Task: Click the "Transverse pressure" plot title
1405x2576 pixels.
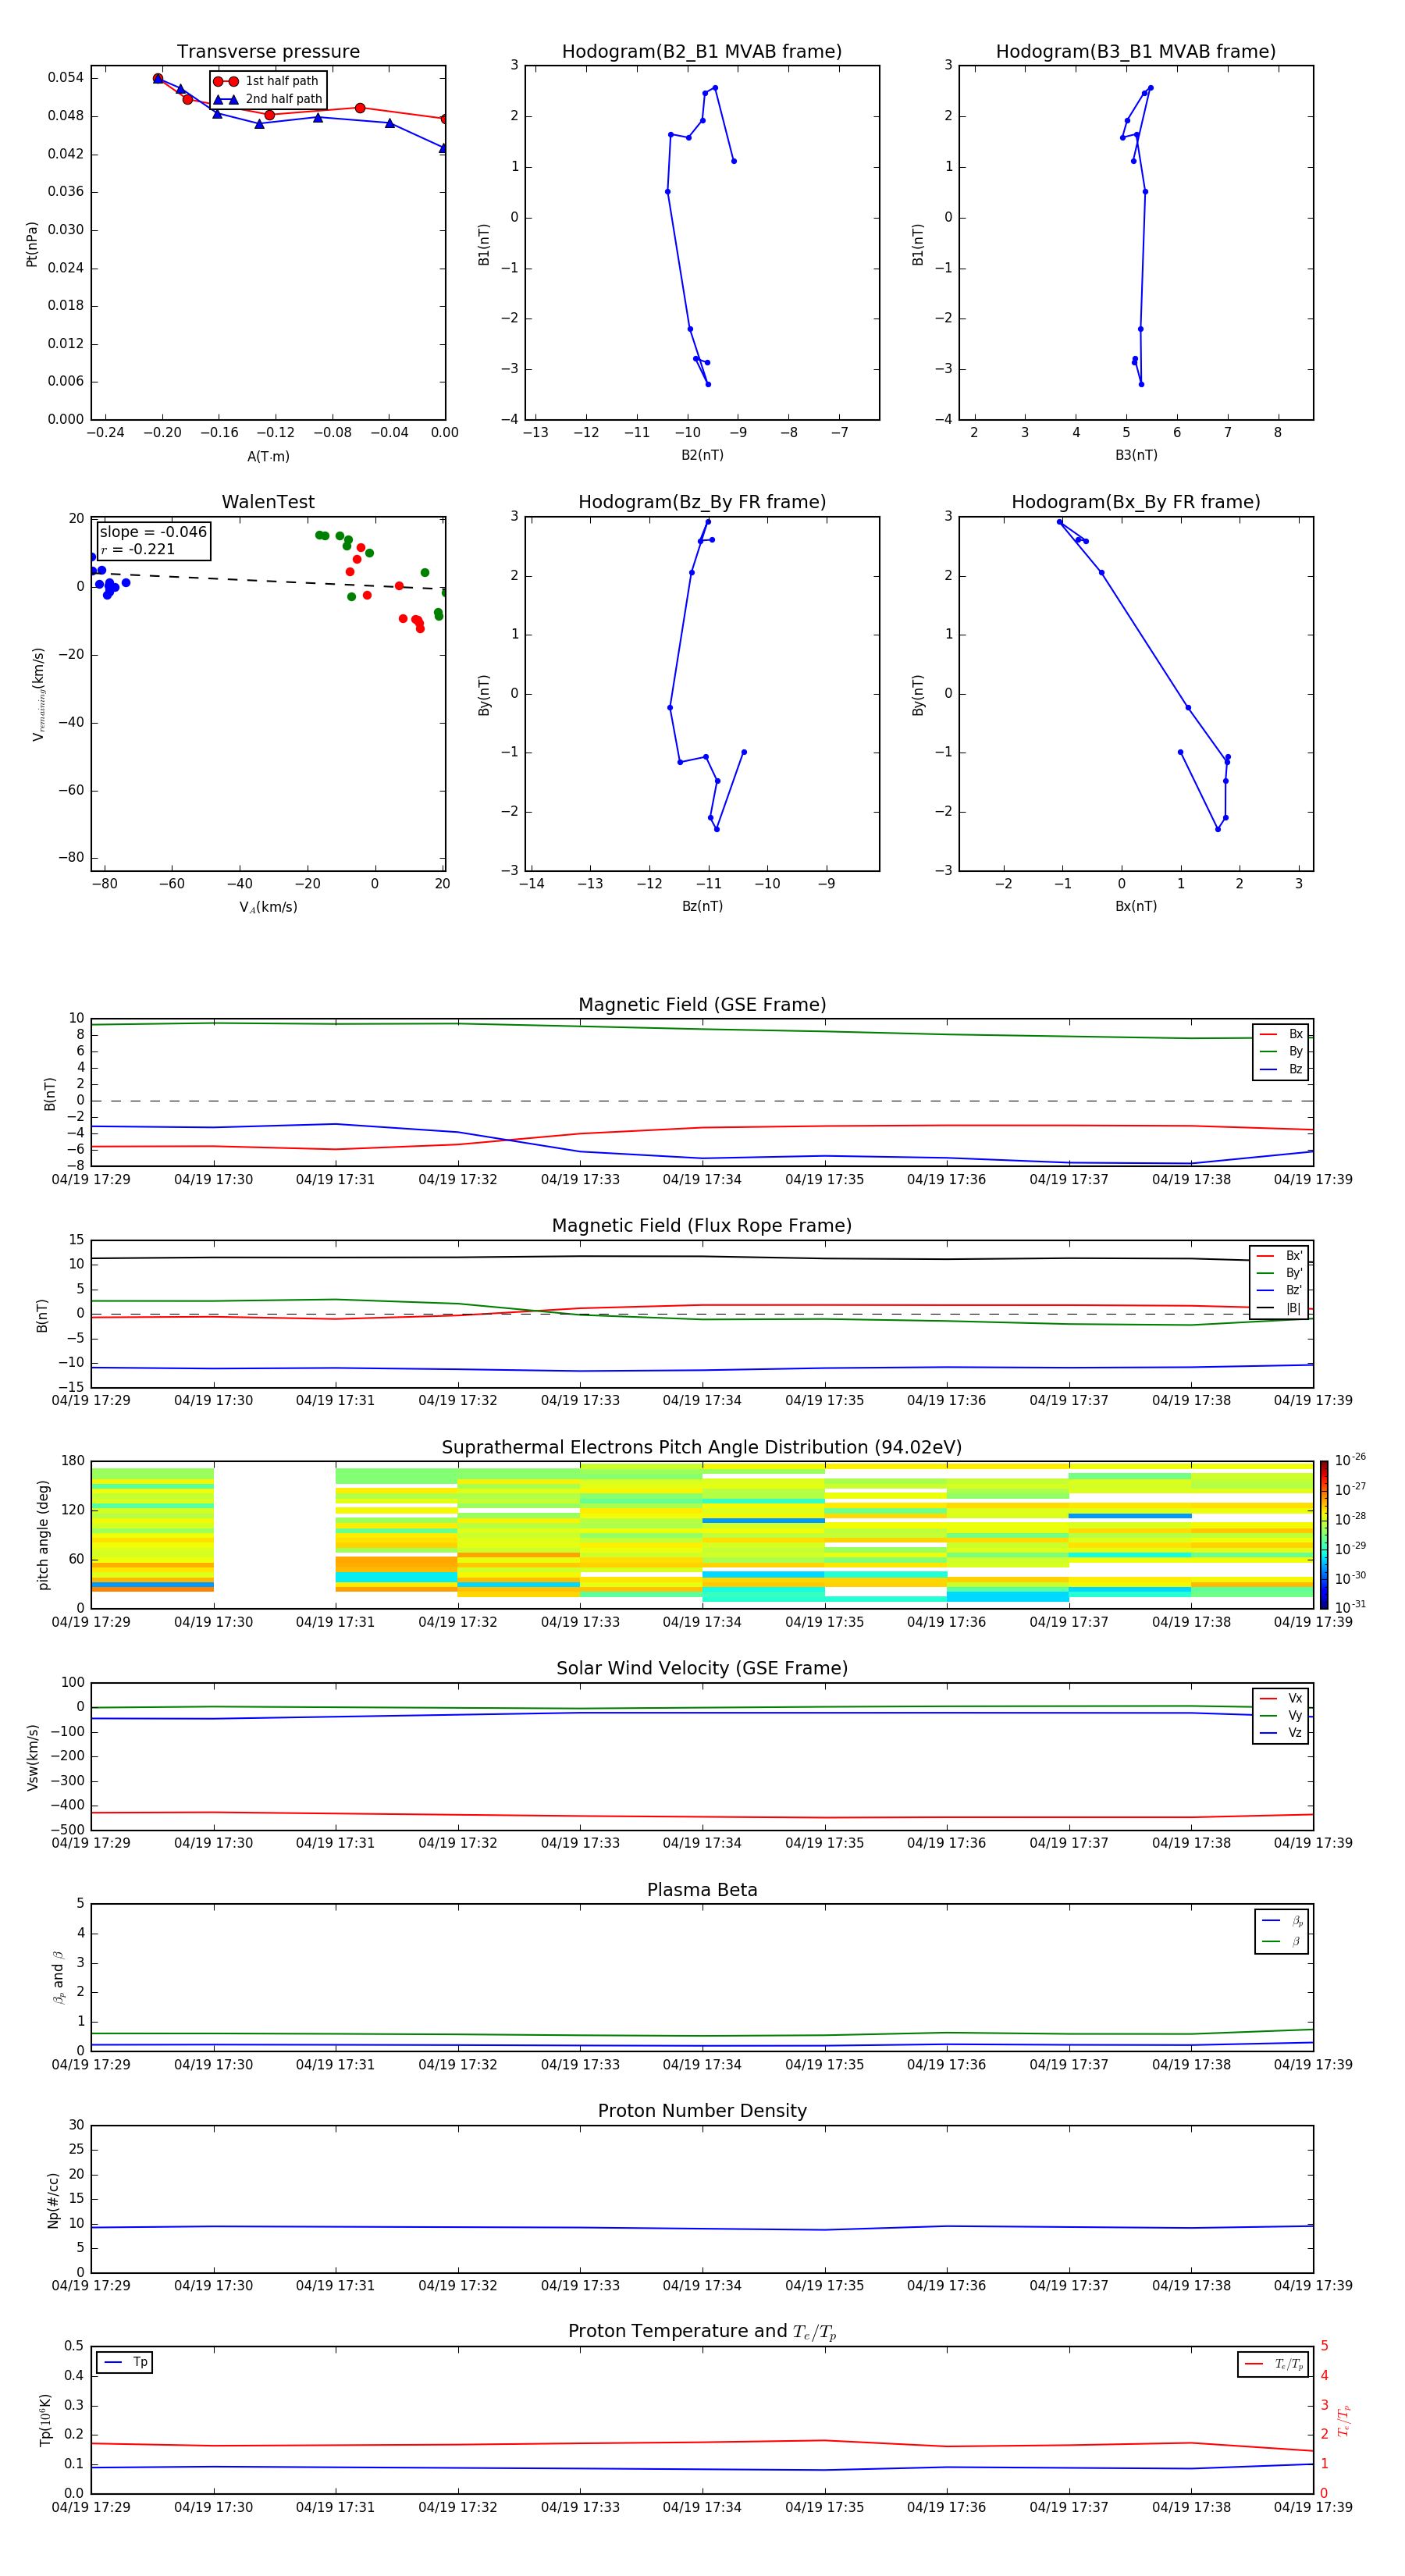Action: point(268,52)
